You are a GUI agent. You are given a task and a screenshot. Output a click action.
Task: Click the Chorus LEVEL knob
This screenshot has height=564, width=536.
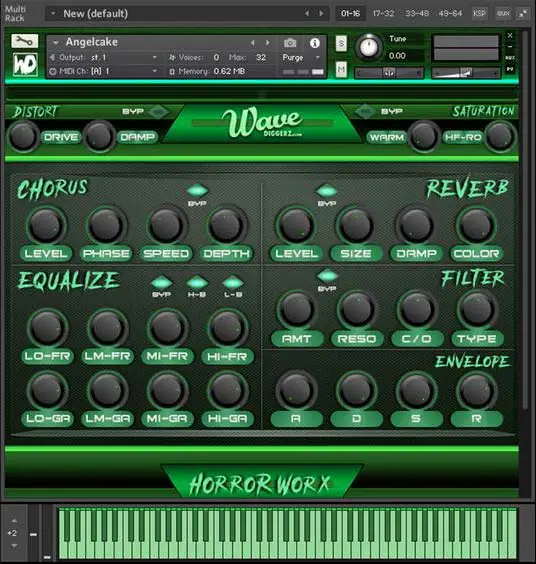[46, 226]
